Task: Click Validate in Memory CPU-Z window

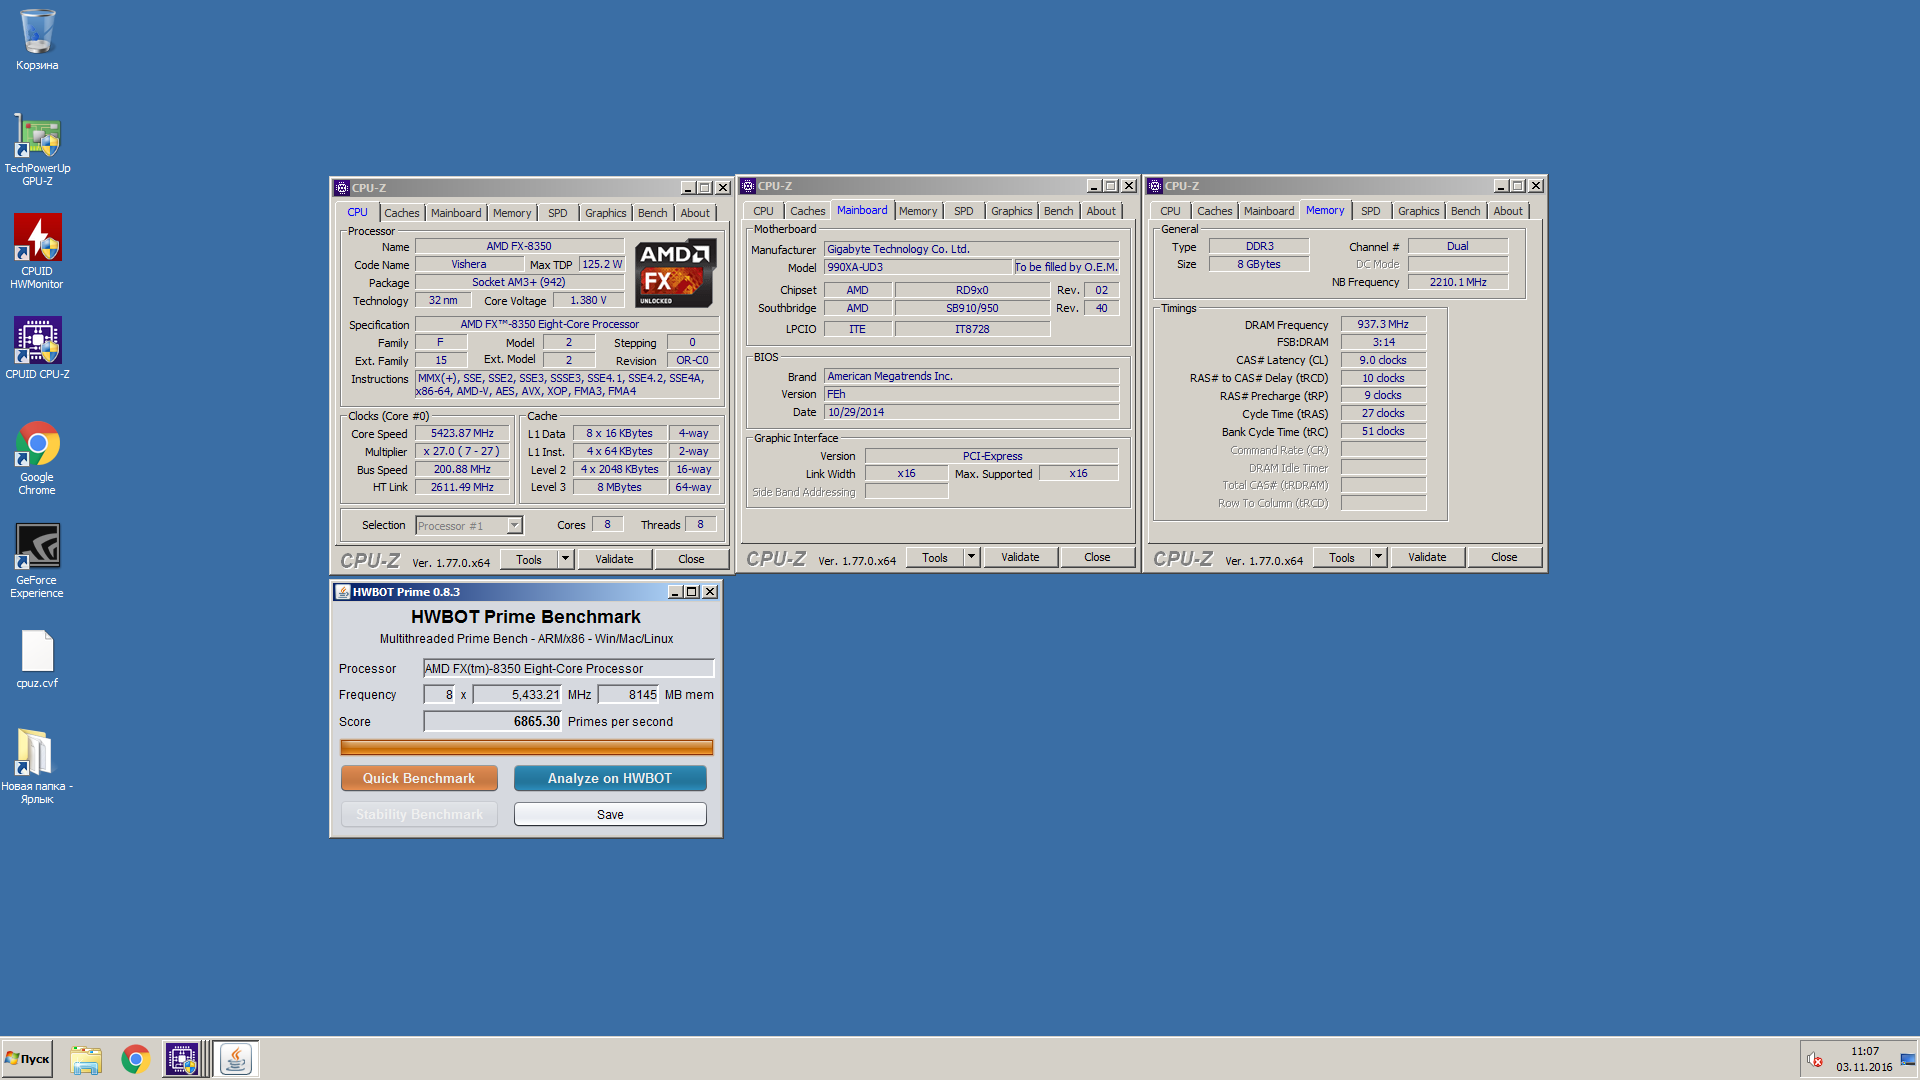Action: [x=1427, y=557]
